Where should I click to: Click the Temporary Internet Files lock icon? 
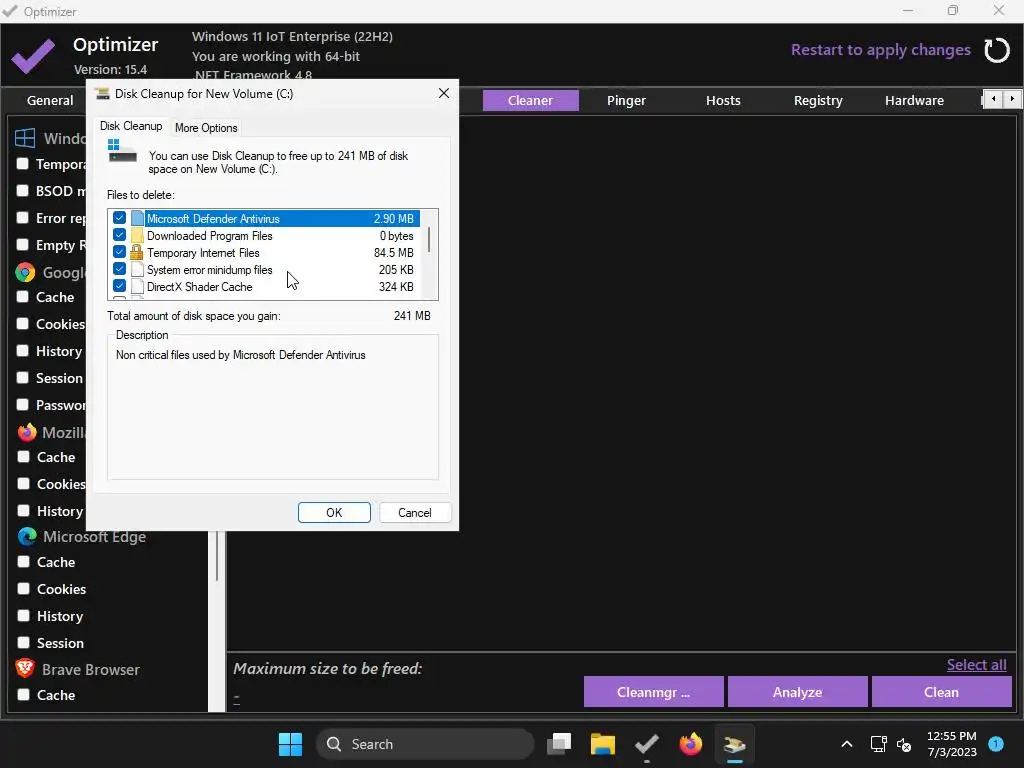click(x=136, y=252)
